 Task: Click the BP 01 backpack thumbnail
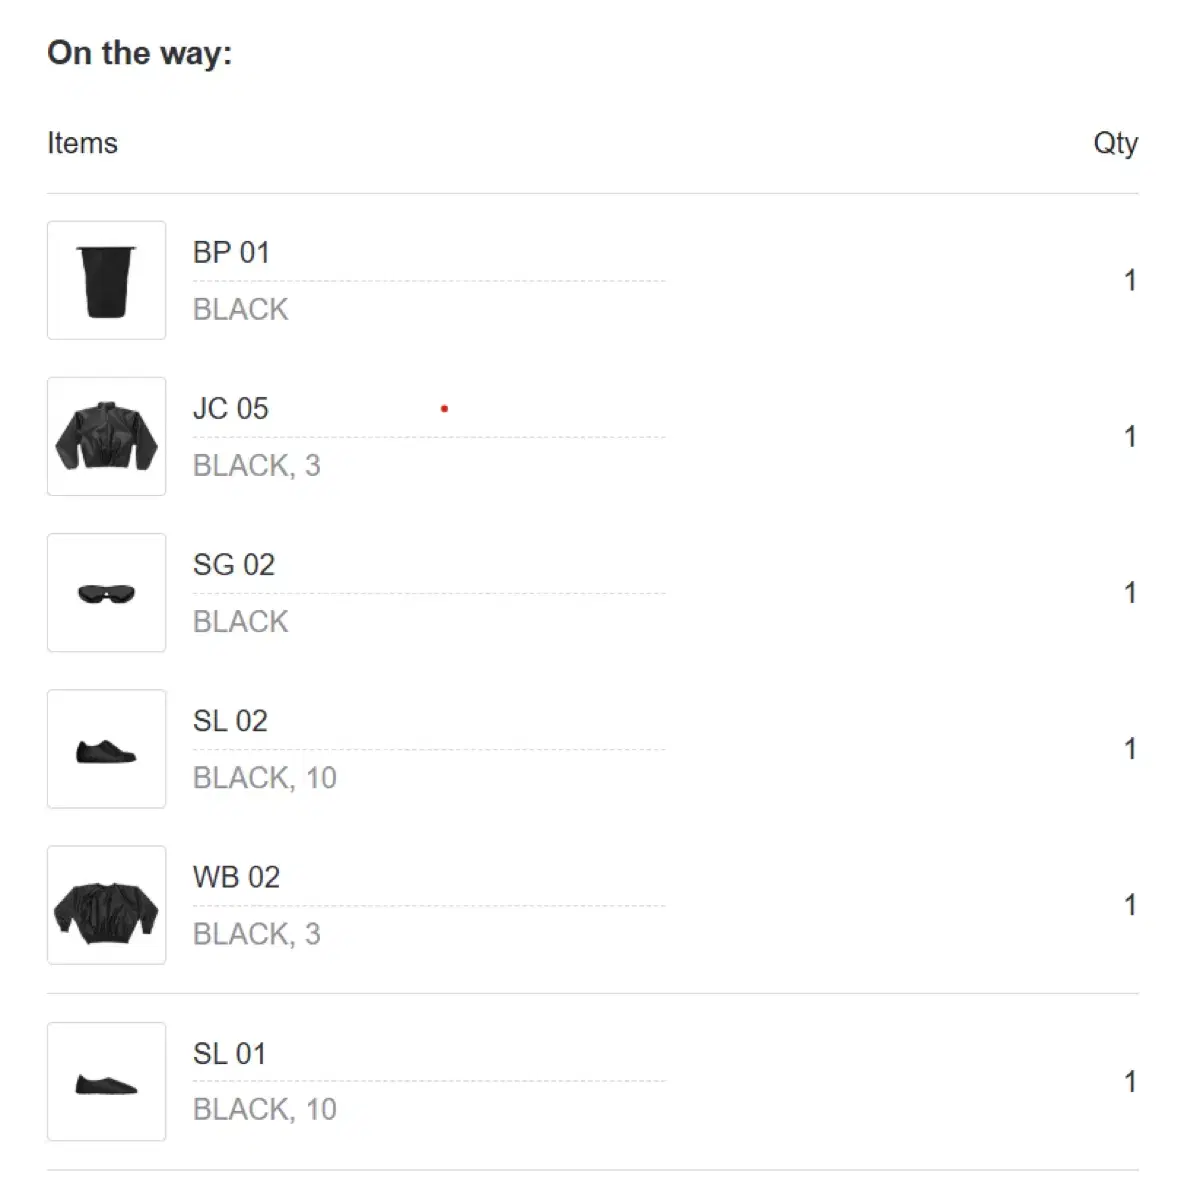pyautogui.click(x=106, y=280)
